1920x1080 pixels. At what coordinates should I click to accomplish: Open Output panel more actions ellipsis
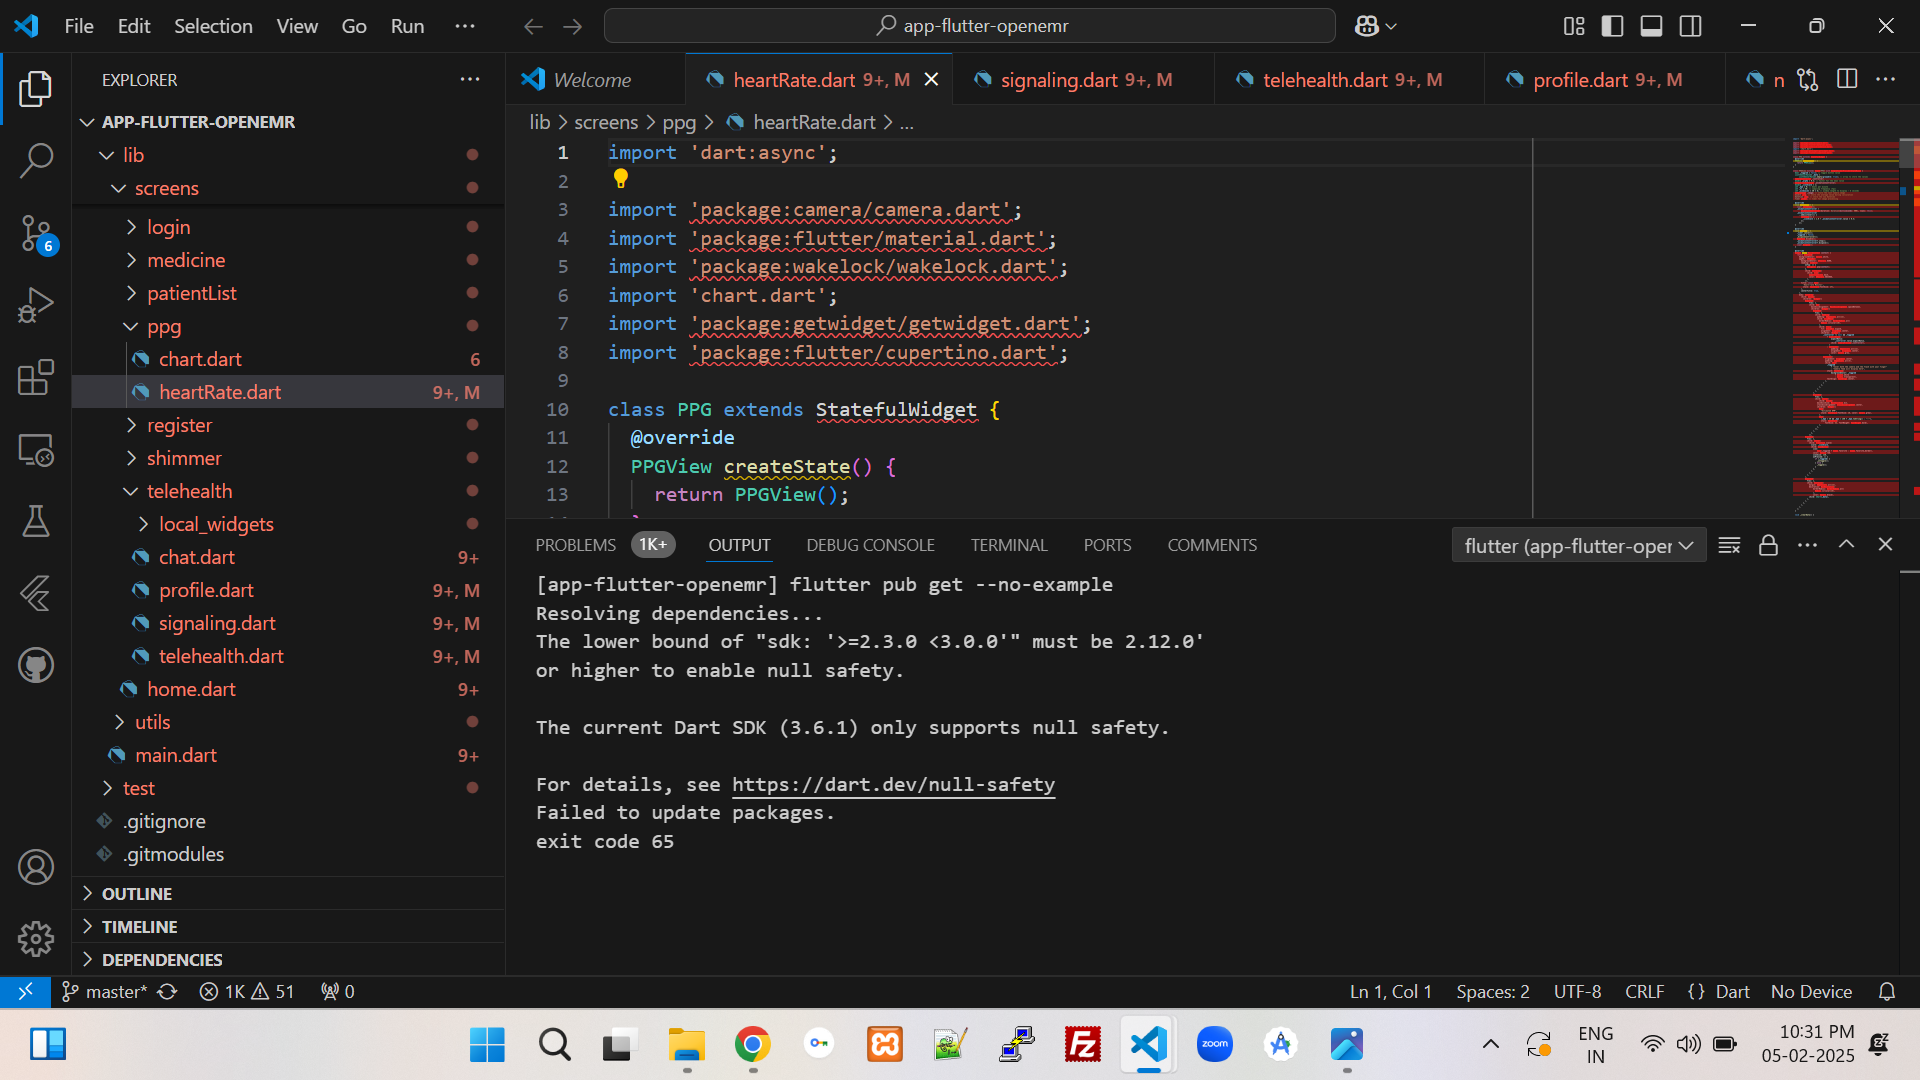tap(1807, 545)
